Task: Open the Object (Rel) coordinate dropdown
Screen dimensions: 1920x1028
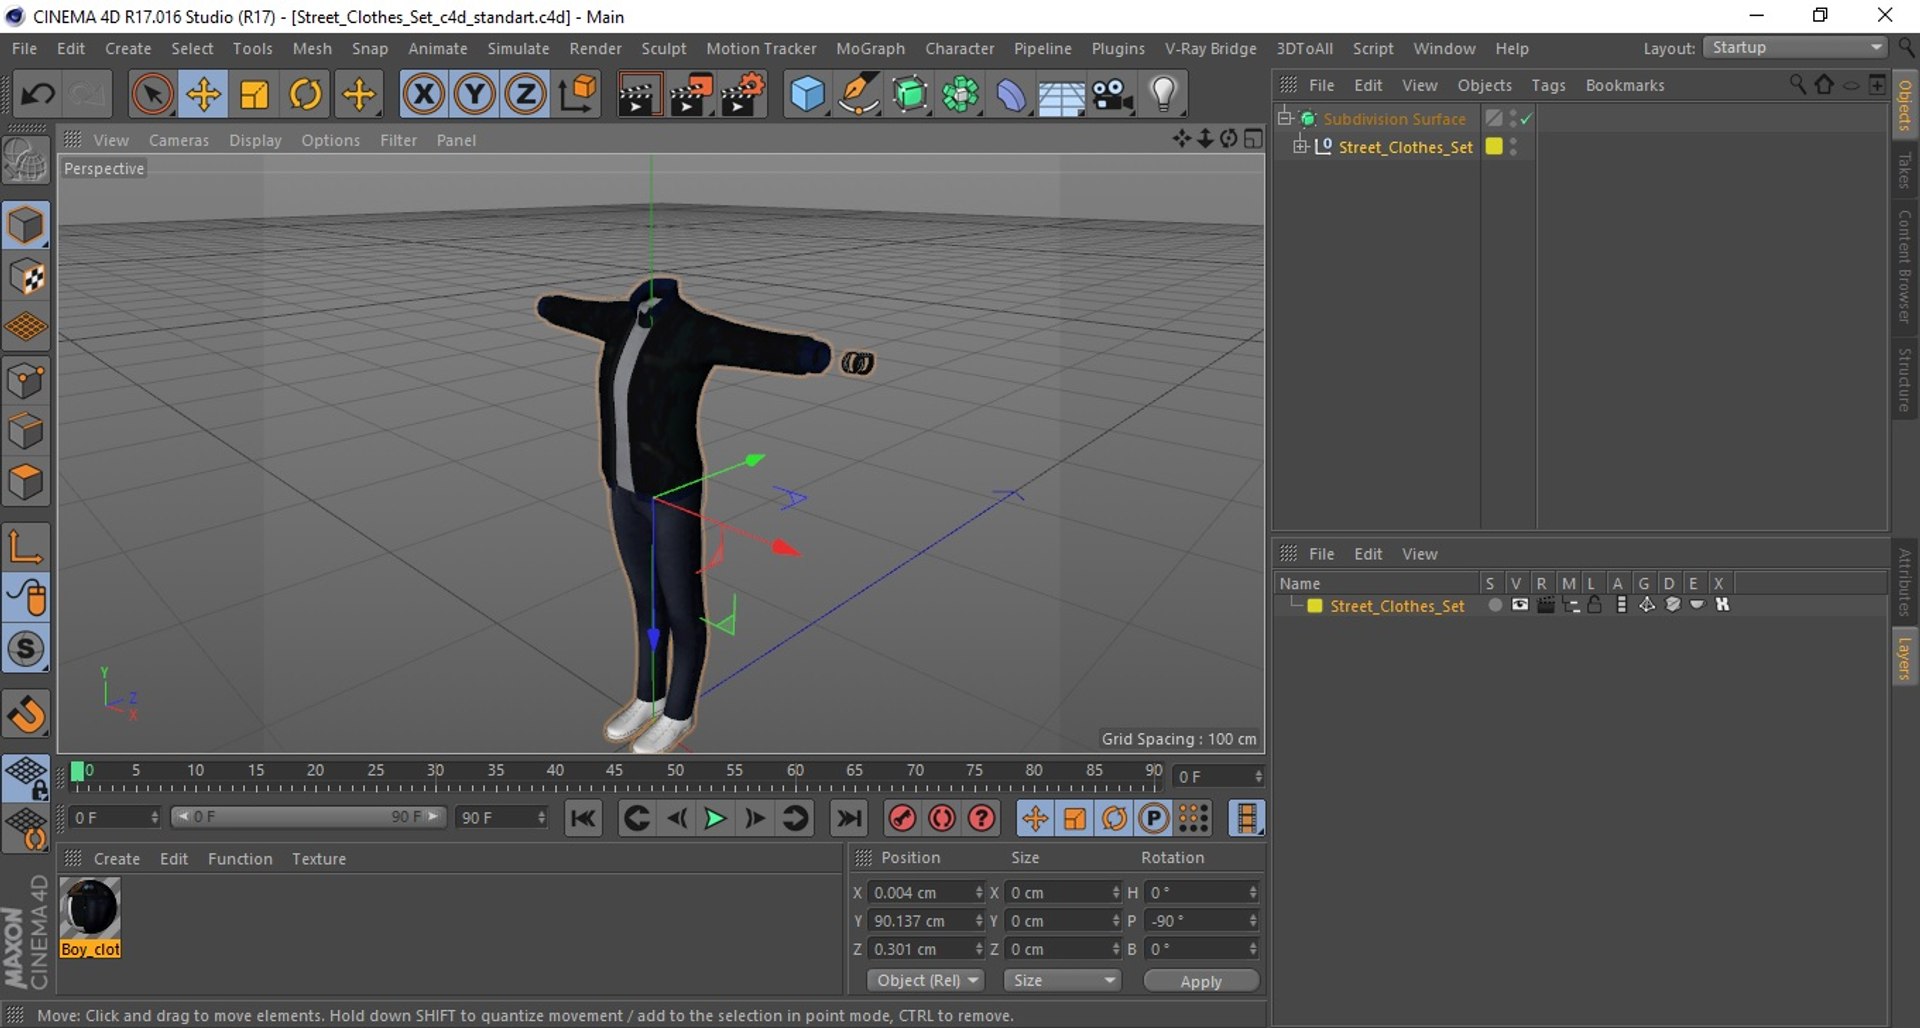Action: [926, 981]
